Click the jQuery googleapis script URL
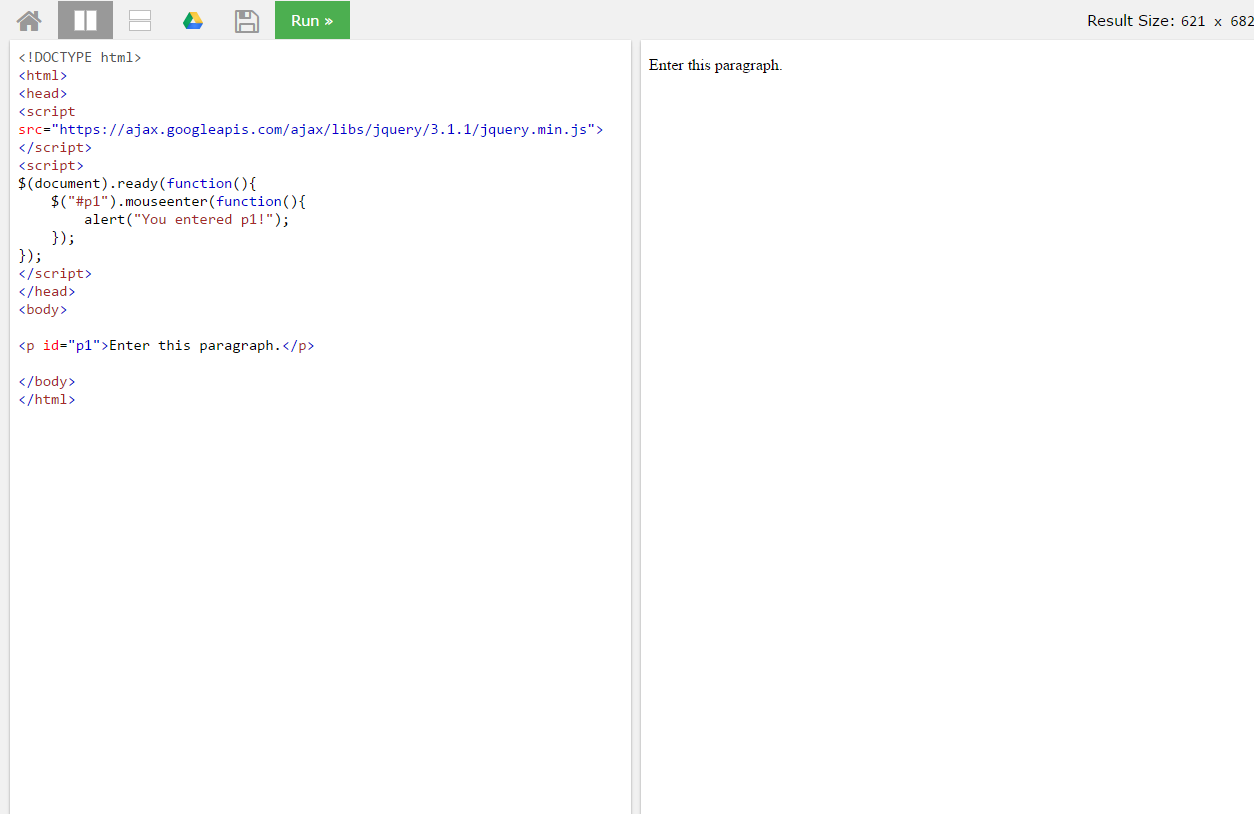 (323, 129)
